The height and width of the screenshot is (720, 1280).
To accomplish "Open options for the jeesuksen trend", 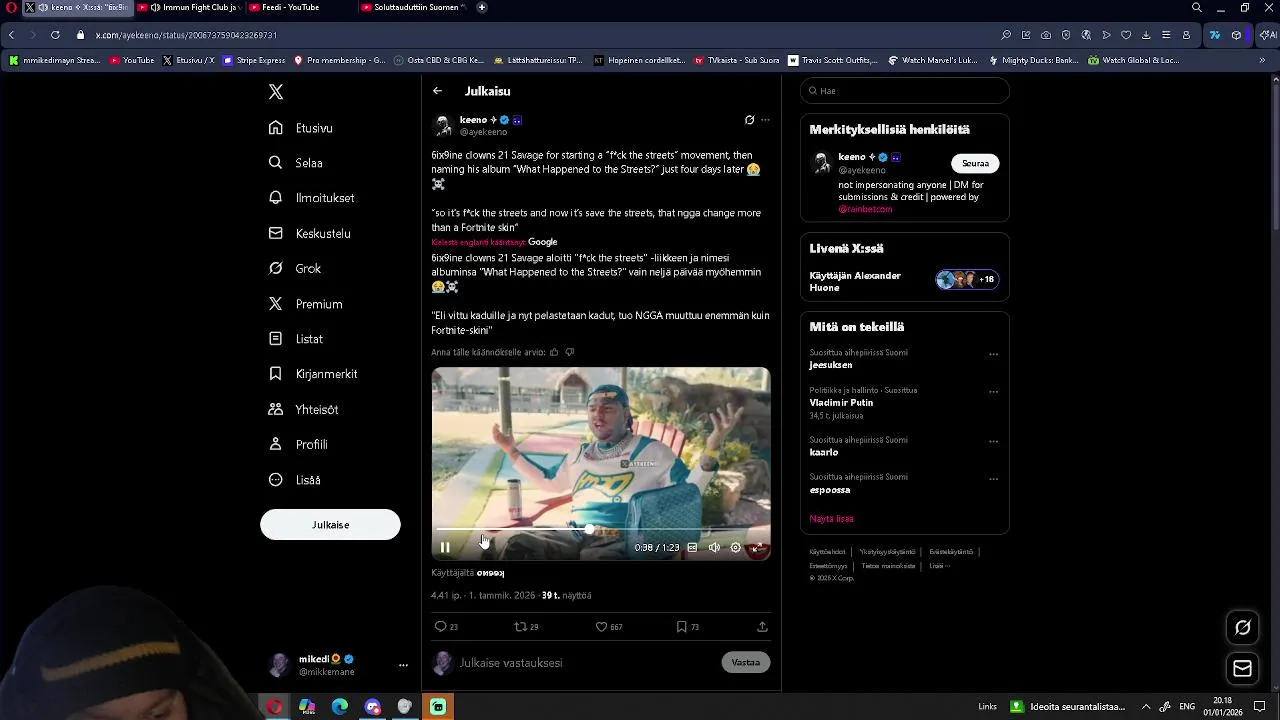I will [993, 354].
